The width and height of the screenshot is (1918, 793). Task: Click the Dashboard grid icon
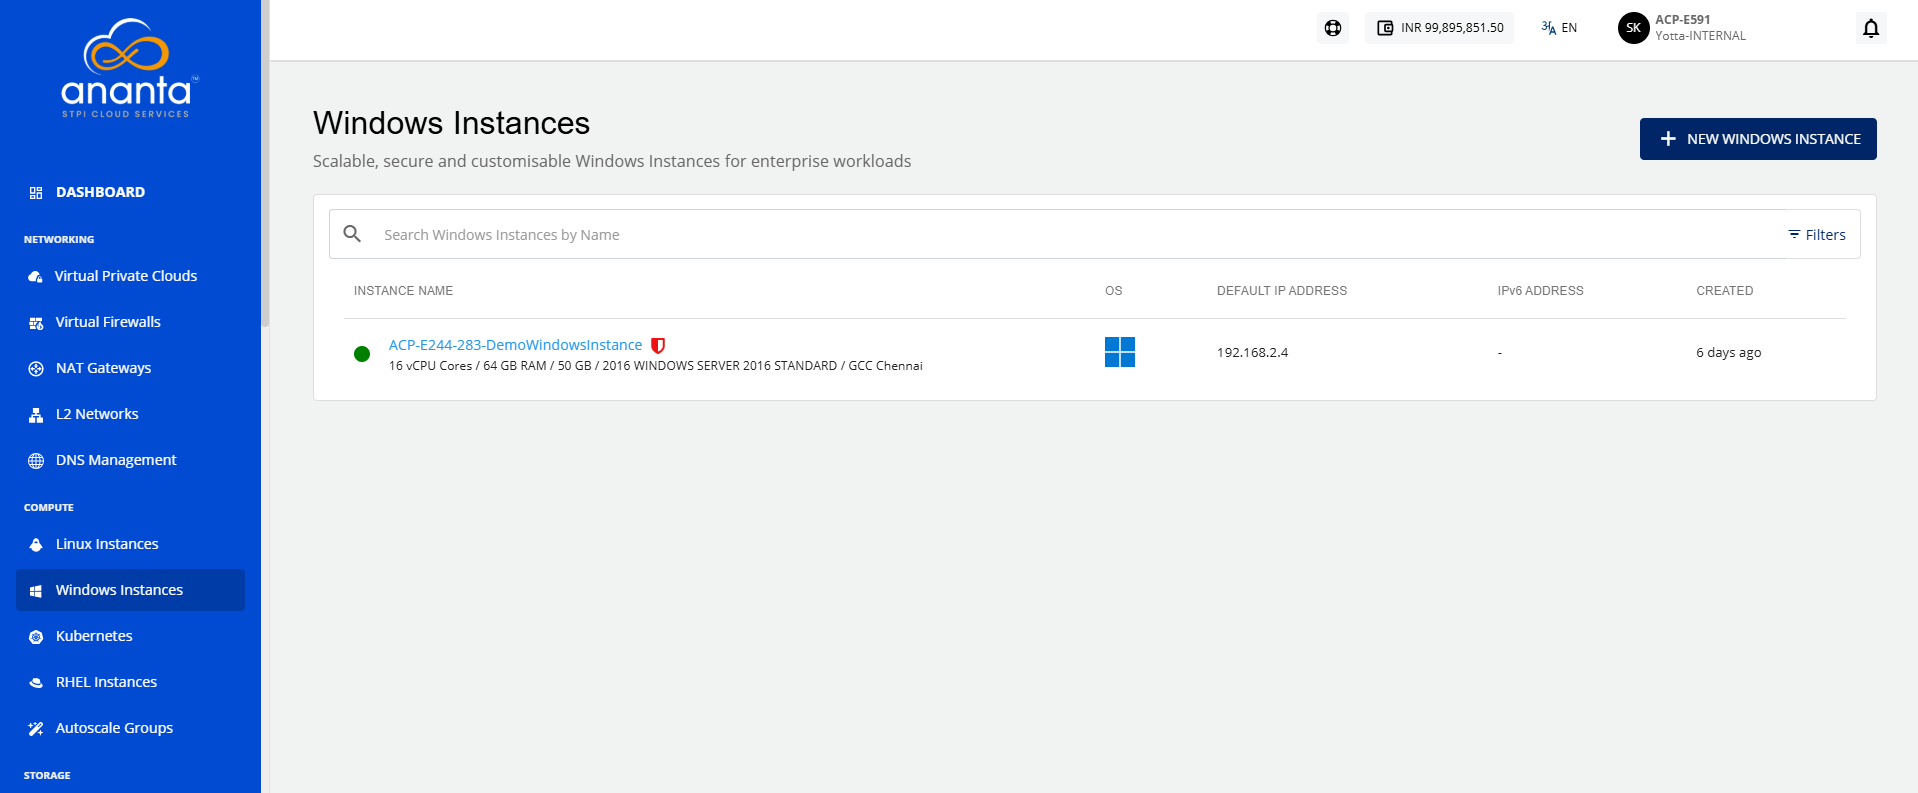pyautogui.click(x=36, y=193)
